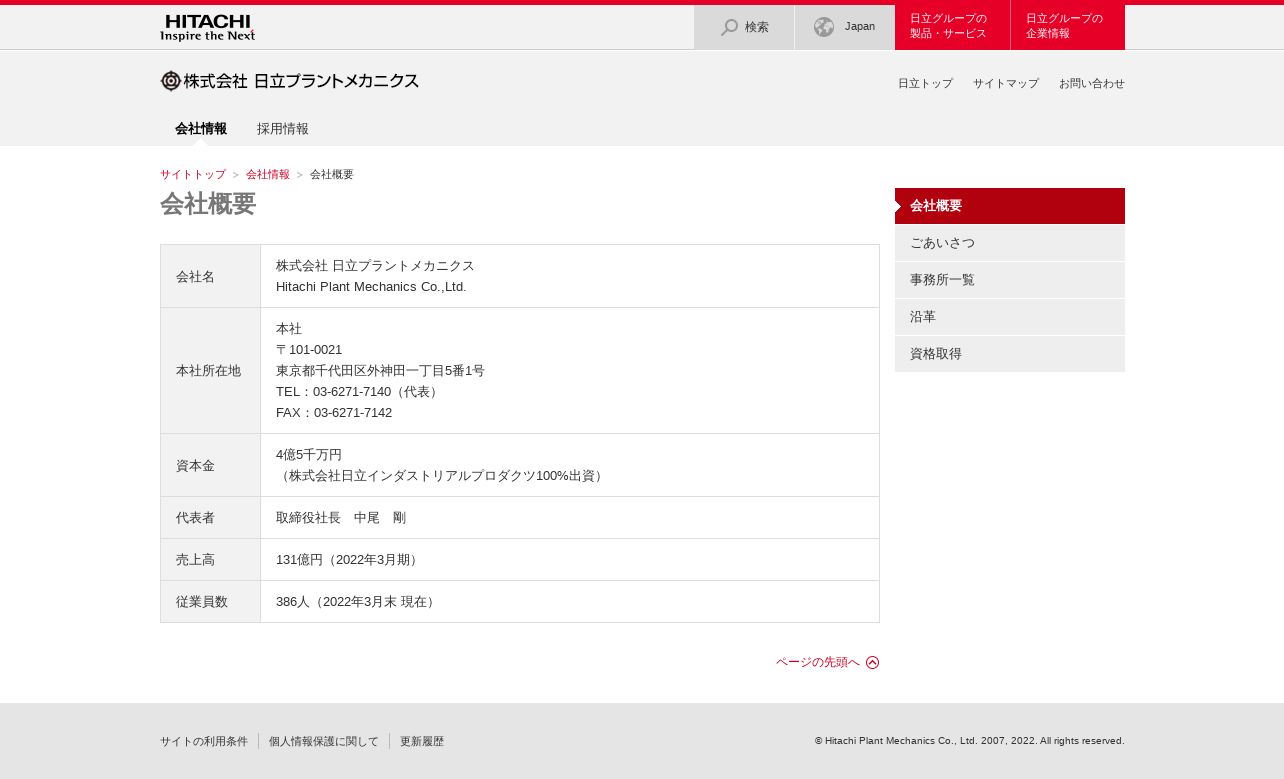The image size is (1284, 779).
Task: Click the 東京都千代田区外神田一丁目5番1号 address
Action: pos(380,371)
